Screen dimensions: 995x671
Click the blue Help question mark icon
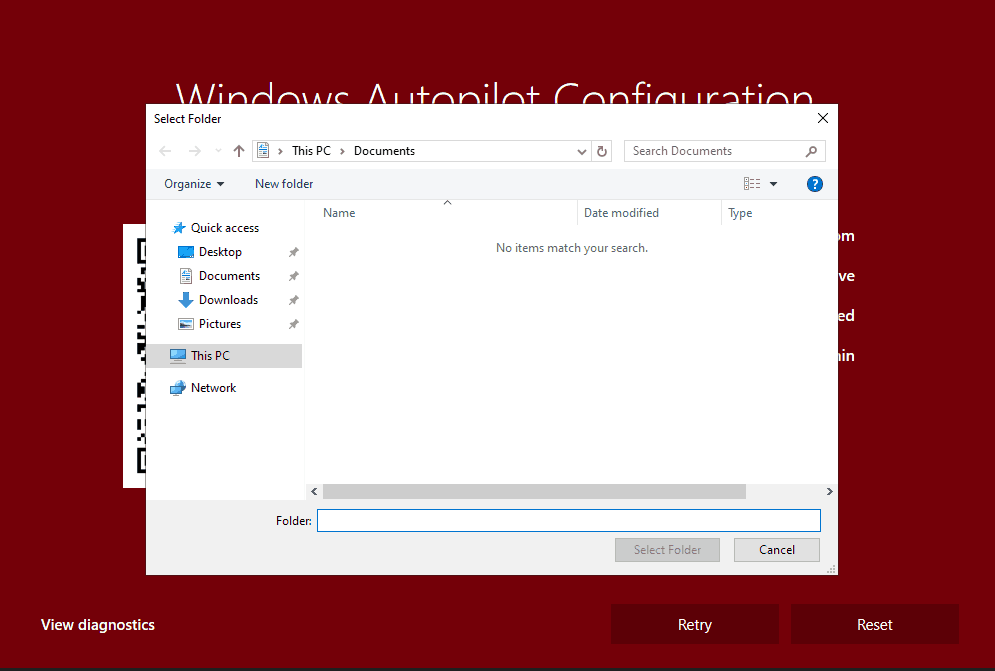click(x=814, y=184)
